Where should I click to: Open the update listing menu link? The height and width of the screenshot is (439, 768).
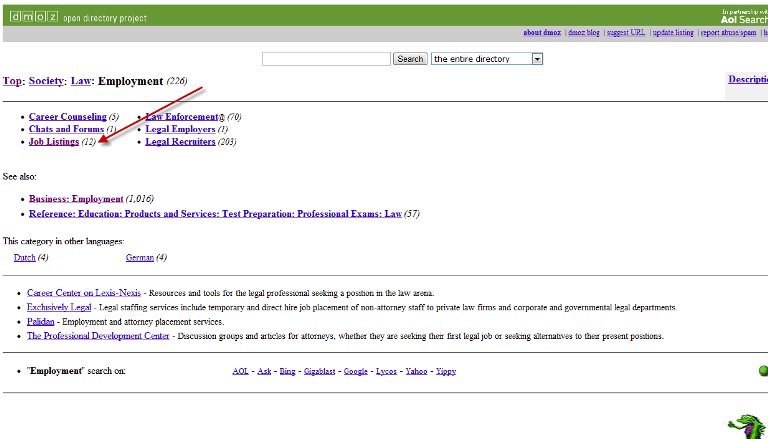point(672,33)
